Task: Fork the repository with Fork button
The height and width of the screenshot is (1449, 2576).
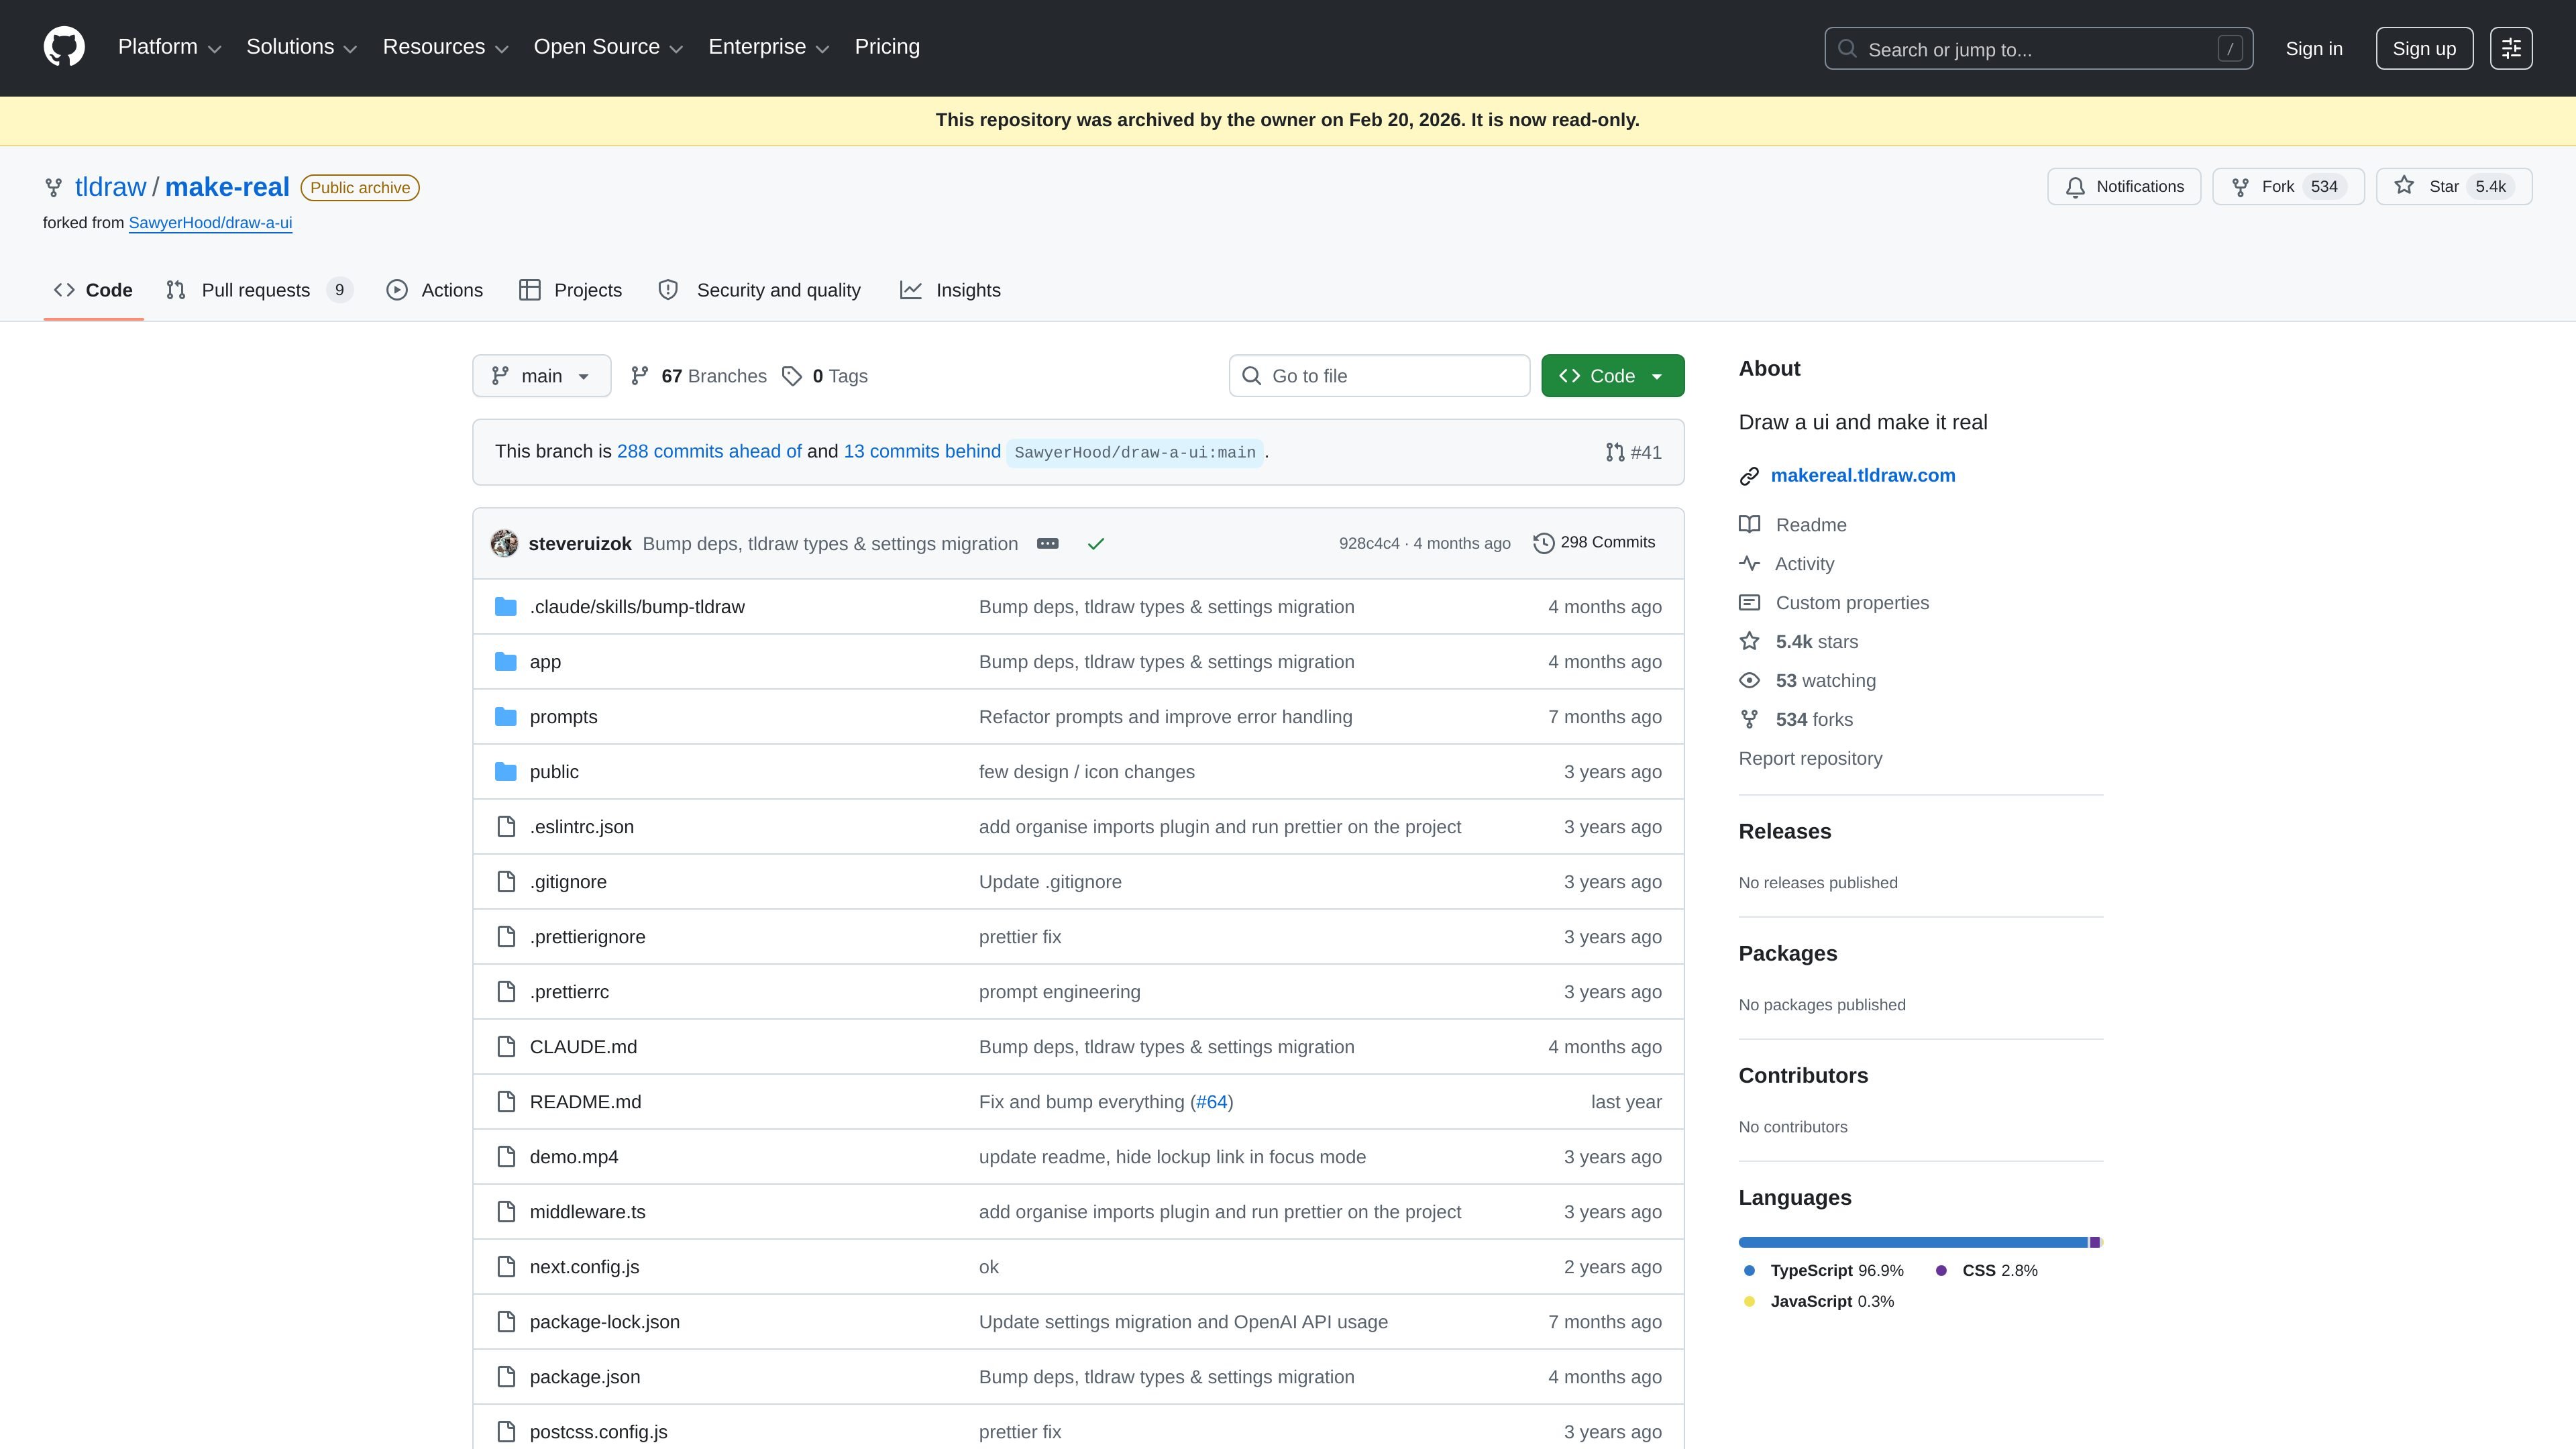Action: (x=2288, y=187)
